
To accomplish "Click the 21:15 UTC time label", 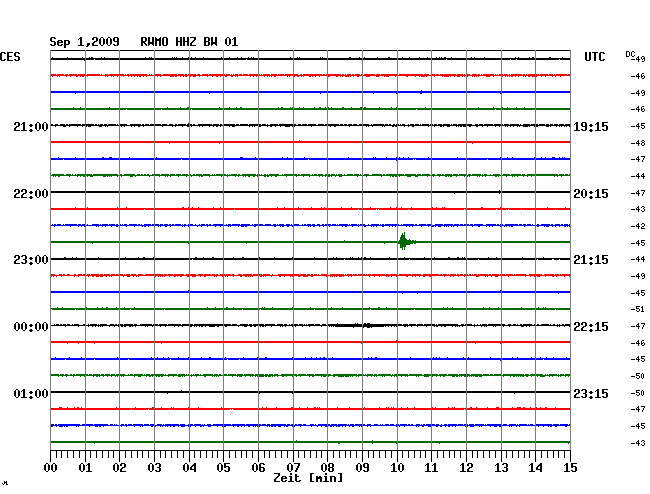I will pyautogui.click(x=591, y=260).
